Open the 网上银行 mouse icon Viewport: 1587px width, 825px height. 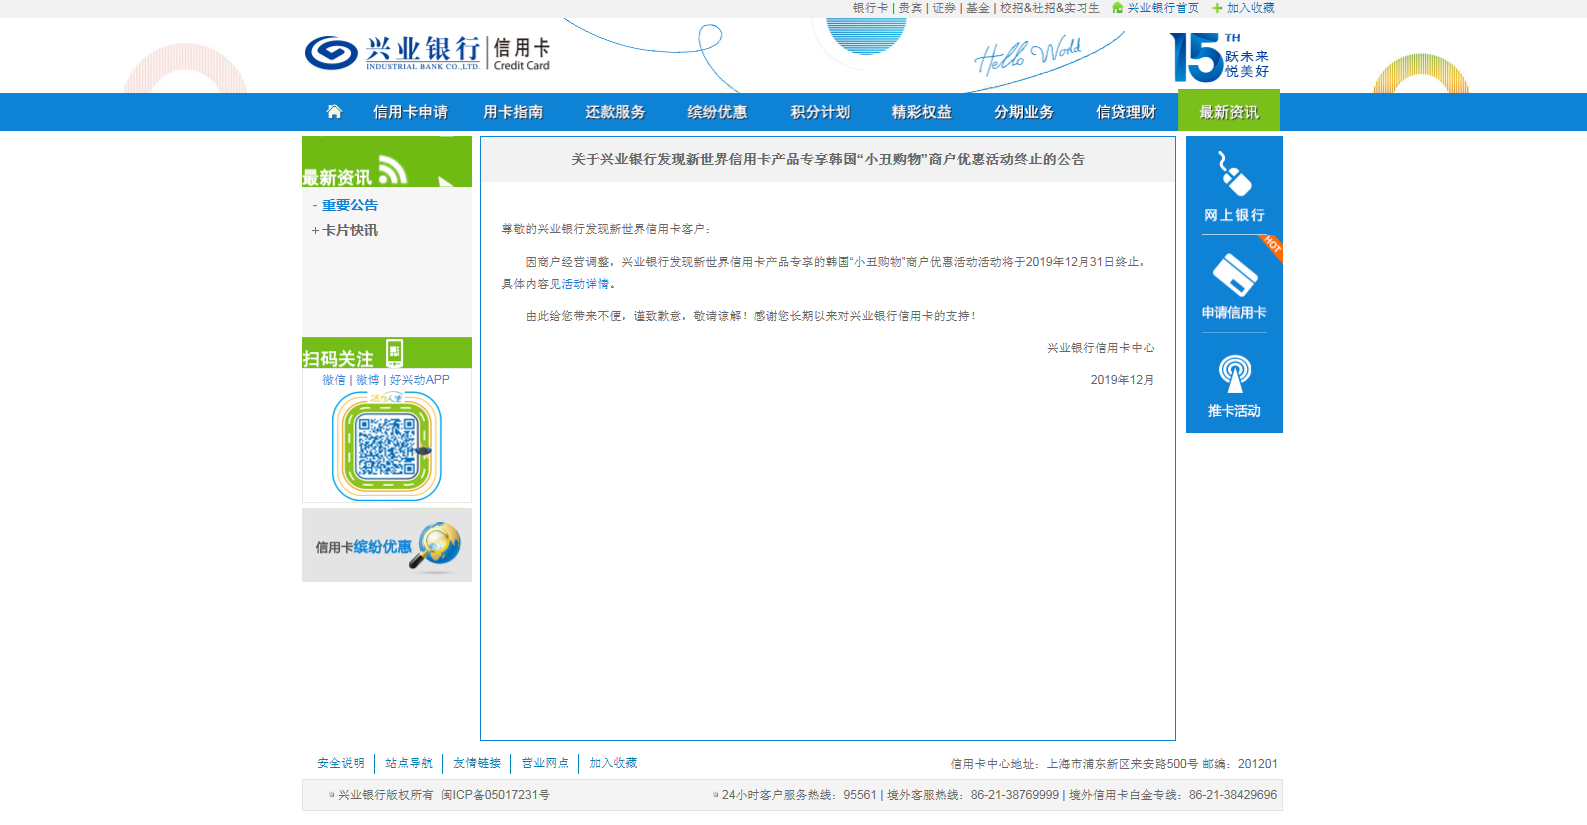[x=1234, y=175]
